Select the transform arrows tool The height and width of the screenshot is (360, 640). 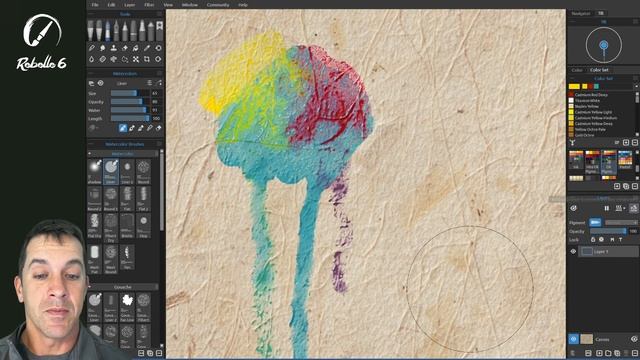pyautogui.click(x=136, y=59)
